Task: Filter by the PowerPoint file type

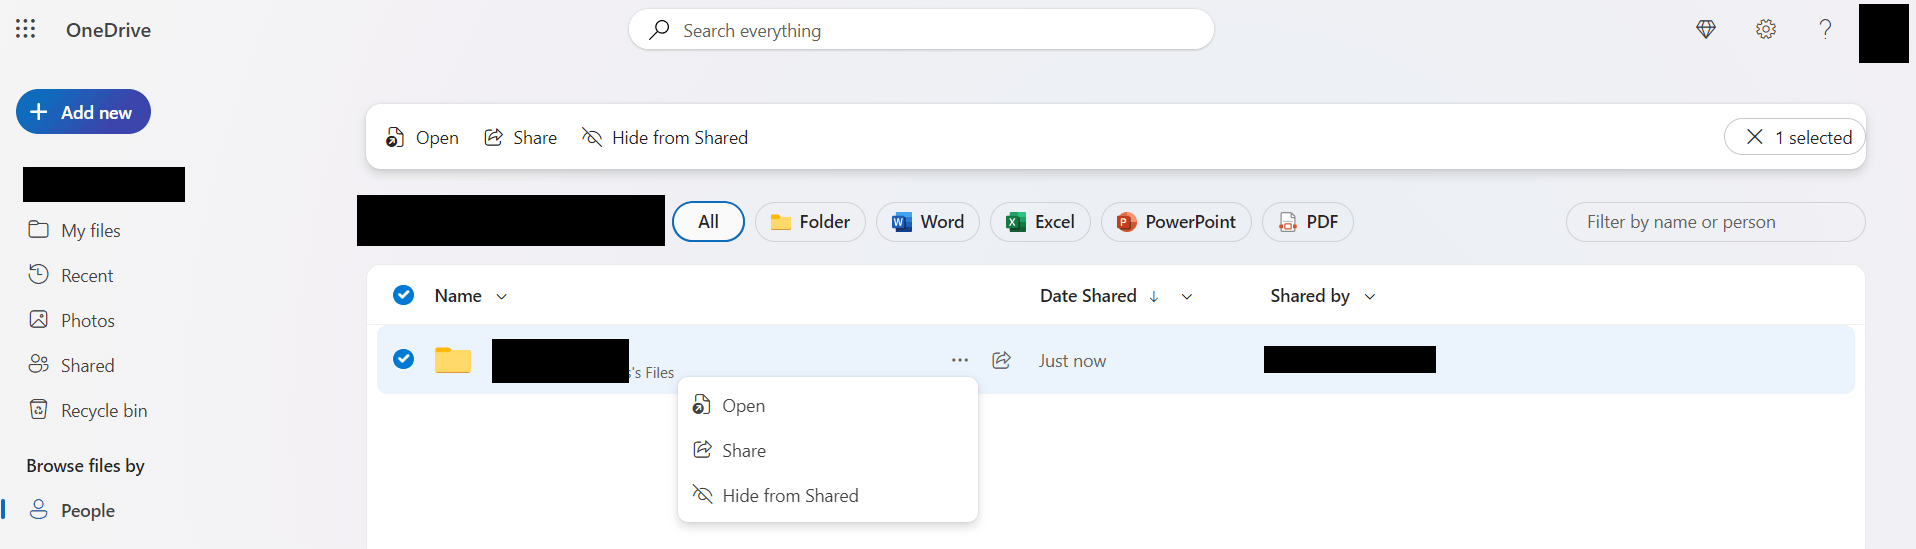Action: pos(1176,222)
